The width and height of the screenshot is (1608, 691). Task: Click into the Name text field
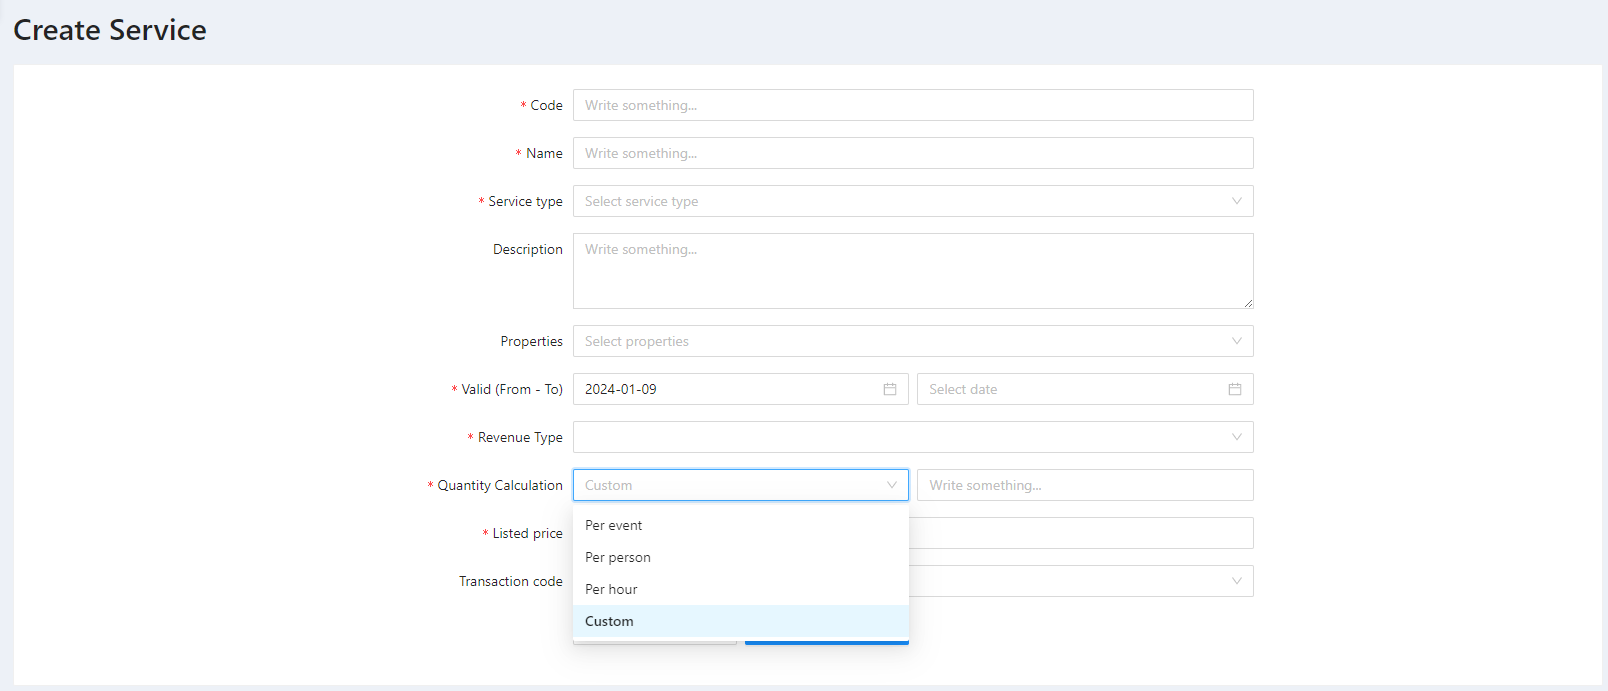pos(912,153)
